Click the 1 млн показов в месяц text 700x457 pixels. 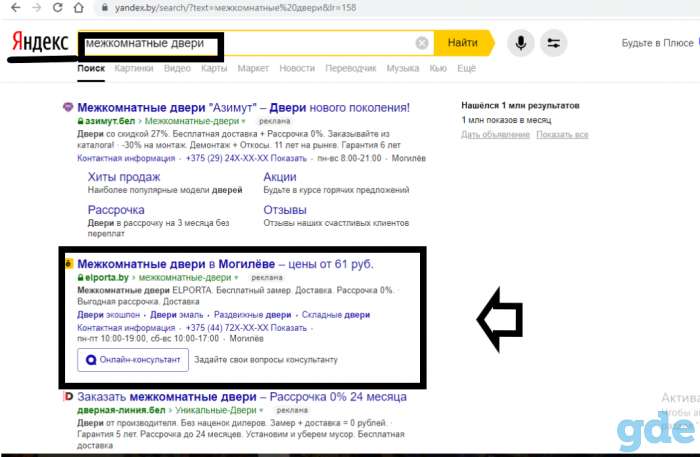(x=506, y=120)
